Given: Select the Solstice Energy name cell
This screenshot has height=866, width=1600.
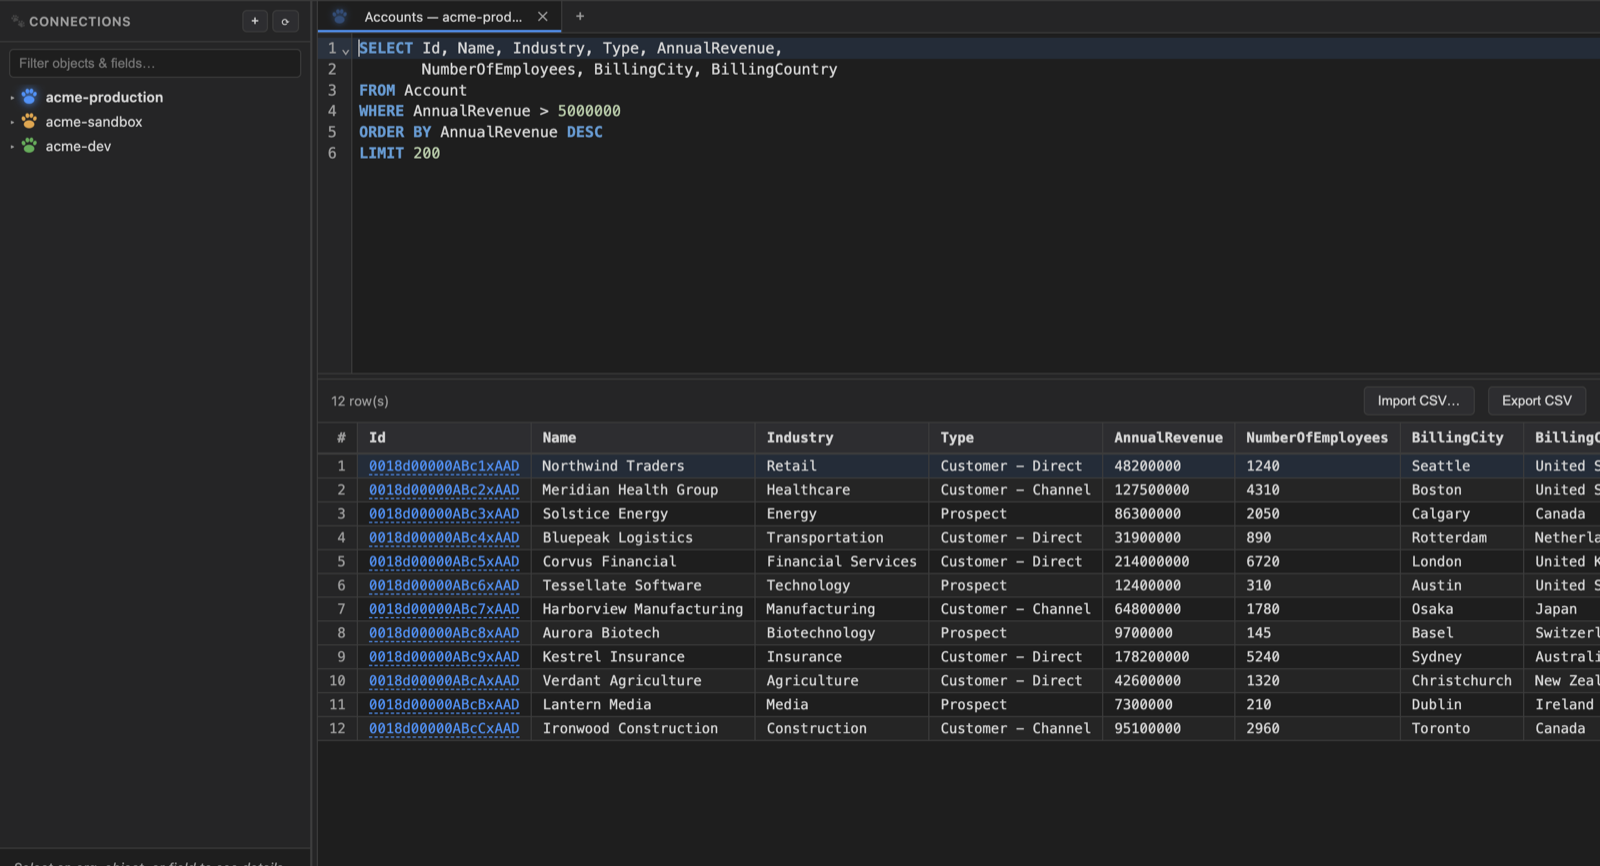Looking at the screenshot, I should point(643,514).
